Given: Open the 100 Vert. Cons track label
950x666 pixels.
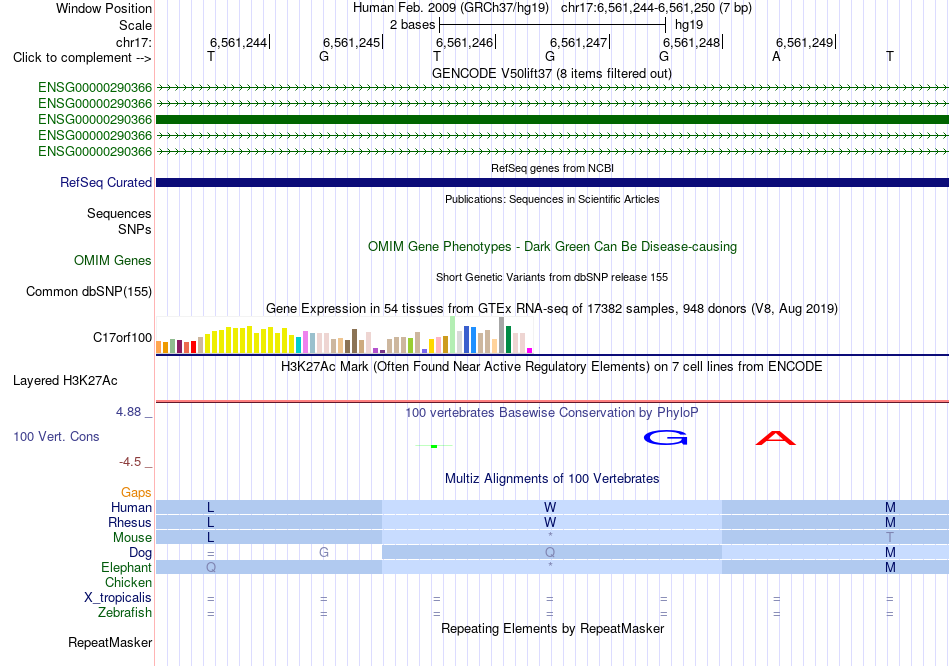Looking at the screenshot, I should pos(56,436).
